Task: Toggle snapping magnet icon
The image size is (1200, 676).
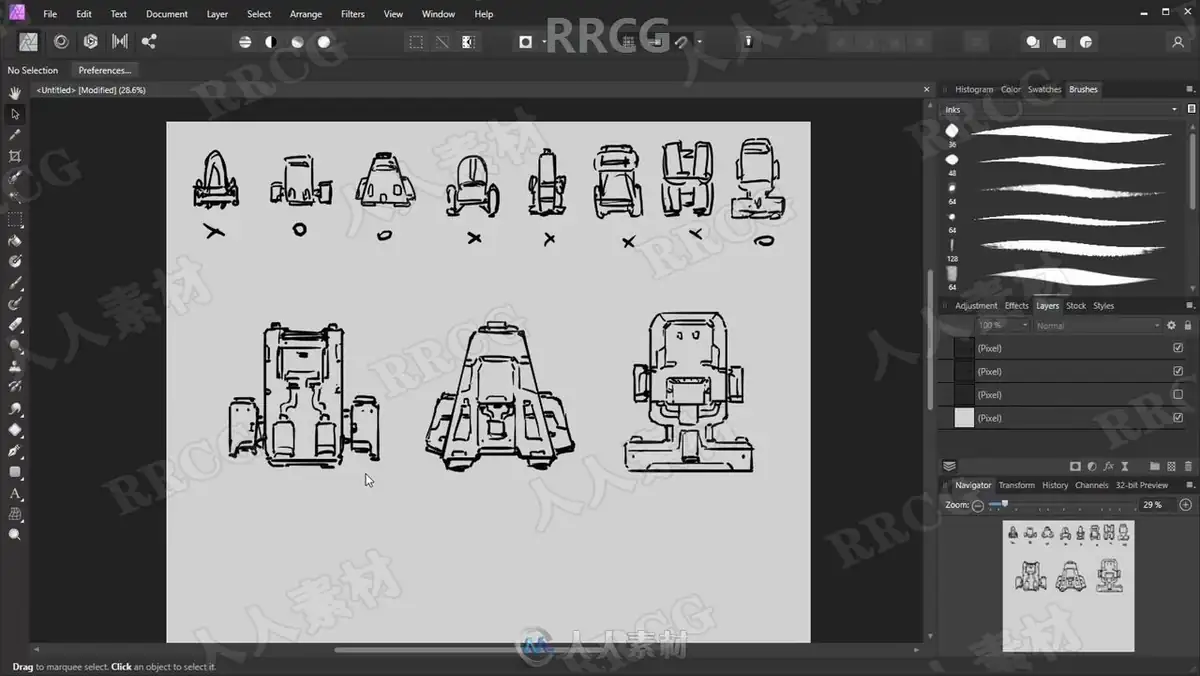Action: (x=681, y=42)
